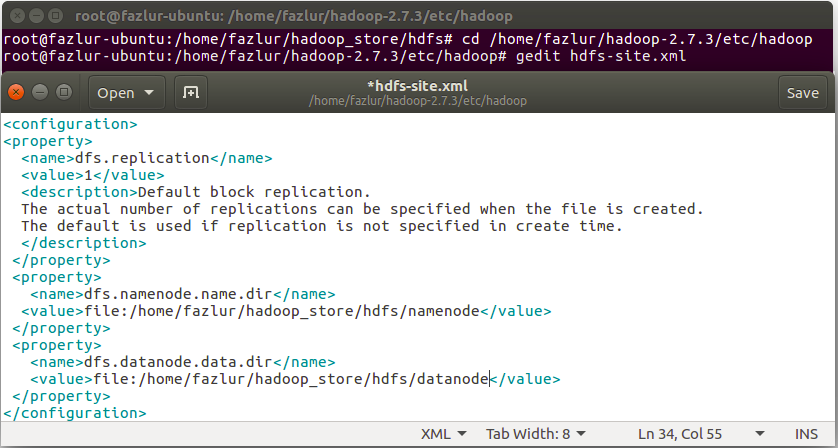Open the Tab Width: 8 dropdown

pyautogui.click(x=536, y=434)
